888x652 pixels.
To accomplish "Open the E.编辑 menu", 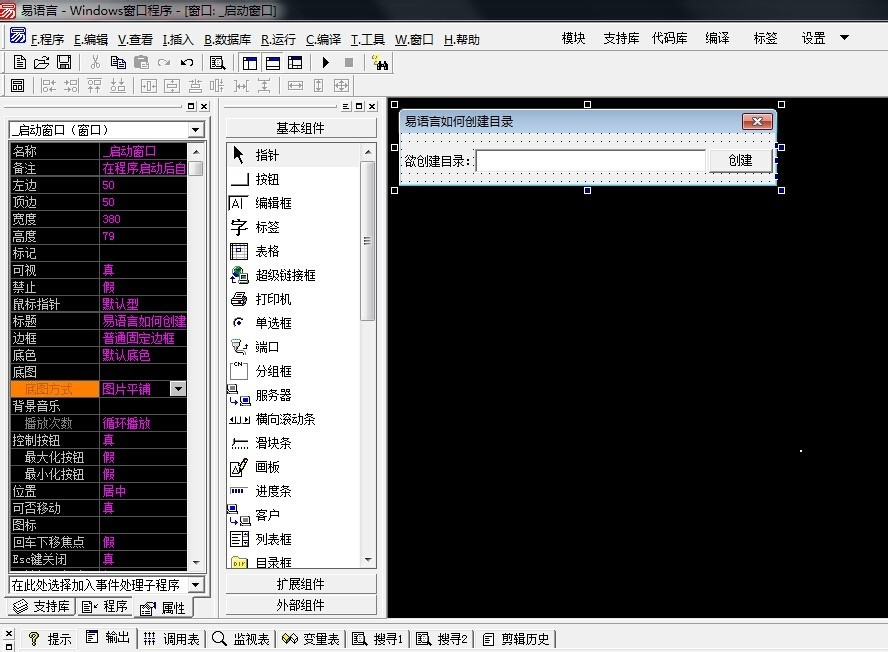I will click(x=91, y=39).
